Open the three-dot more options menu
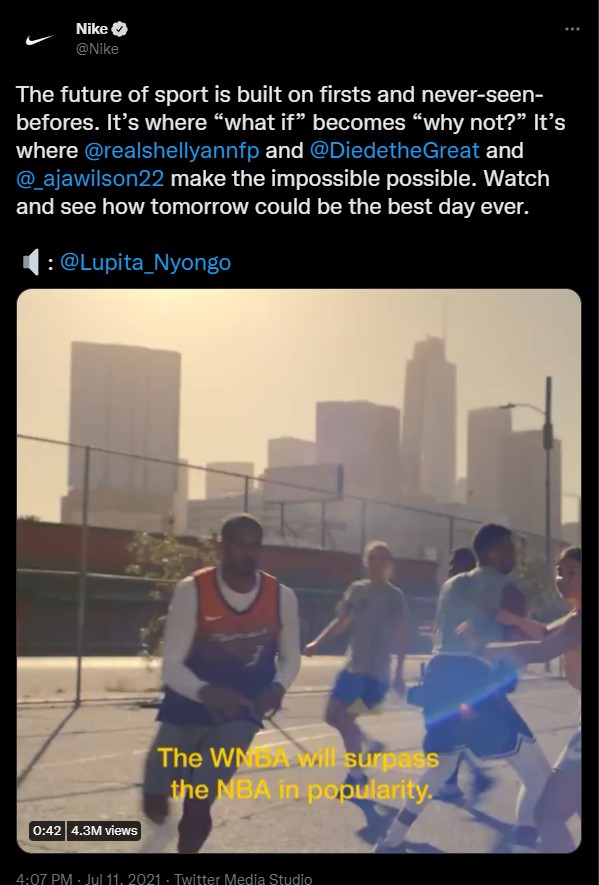The height and width of the screenshot is (885, 599). [572, 29]
